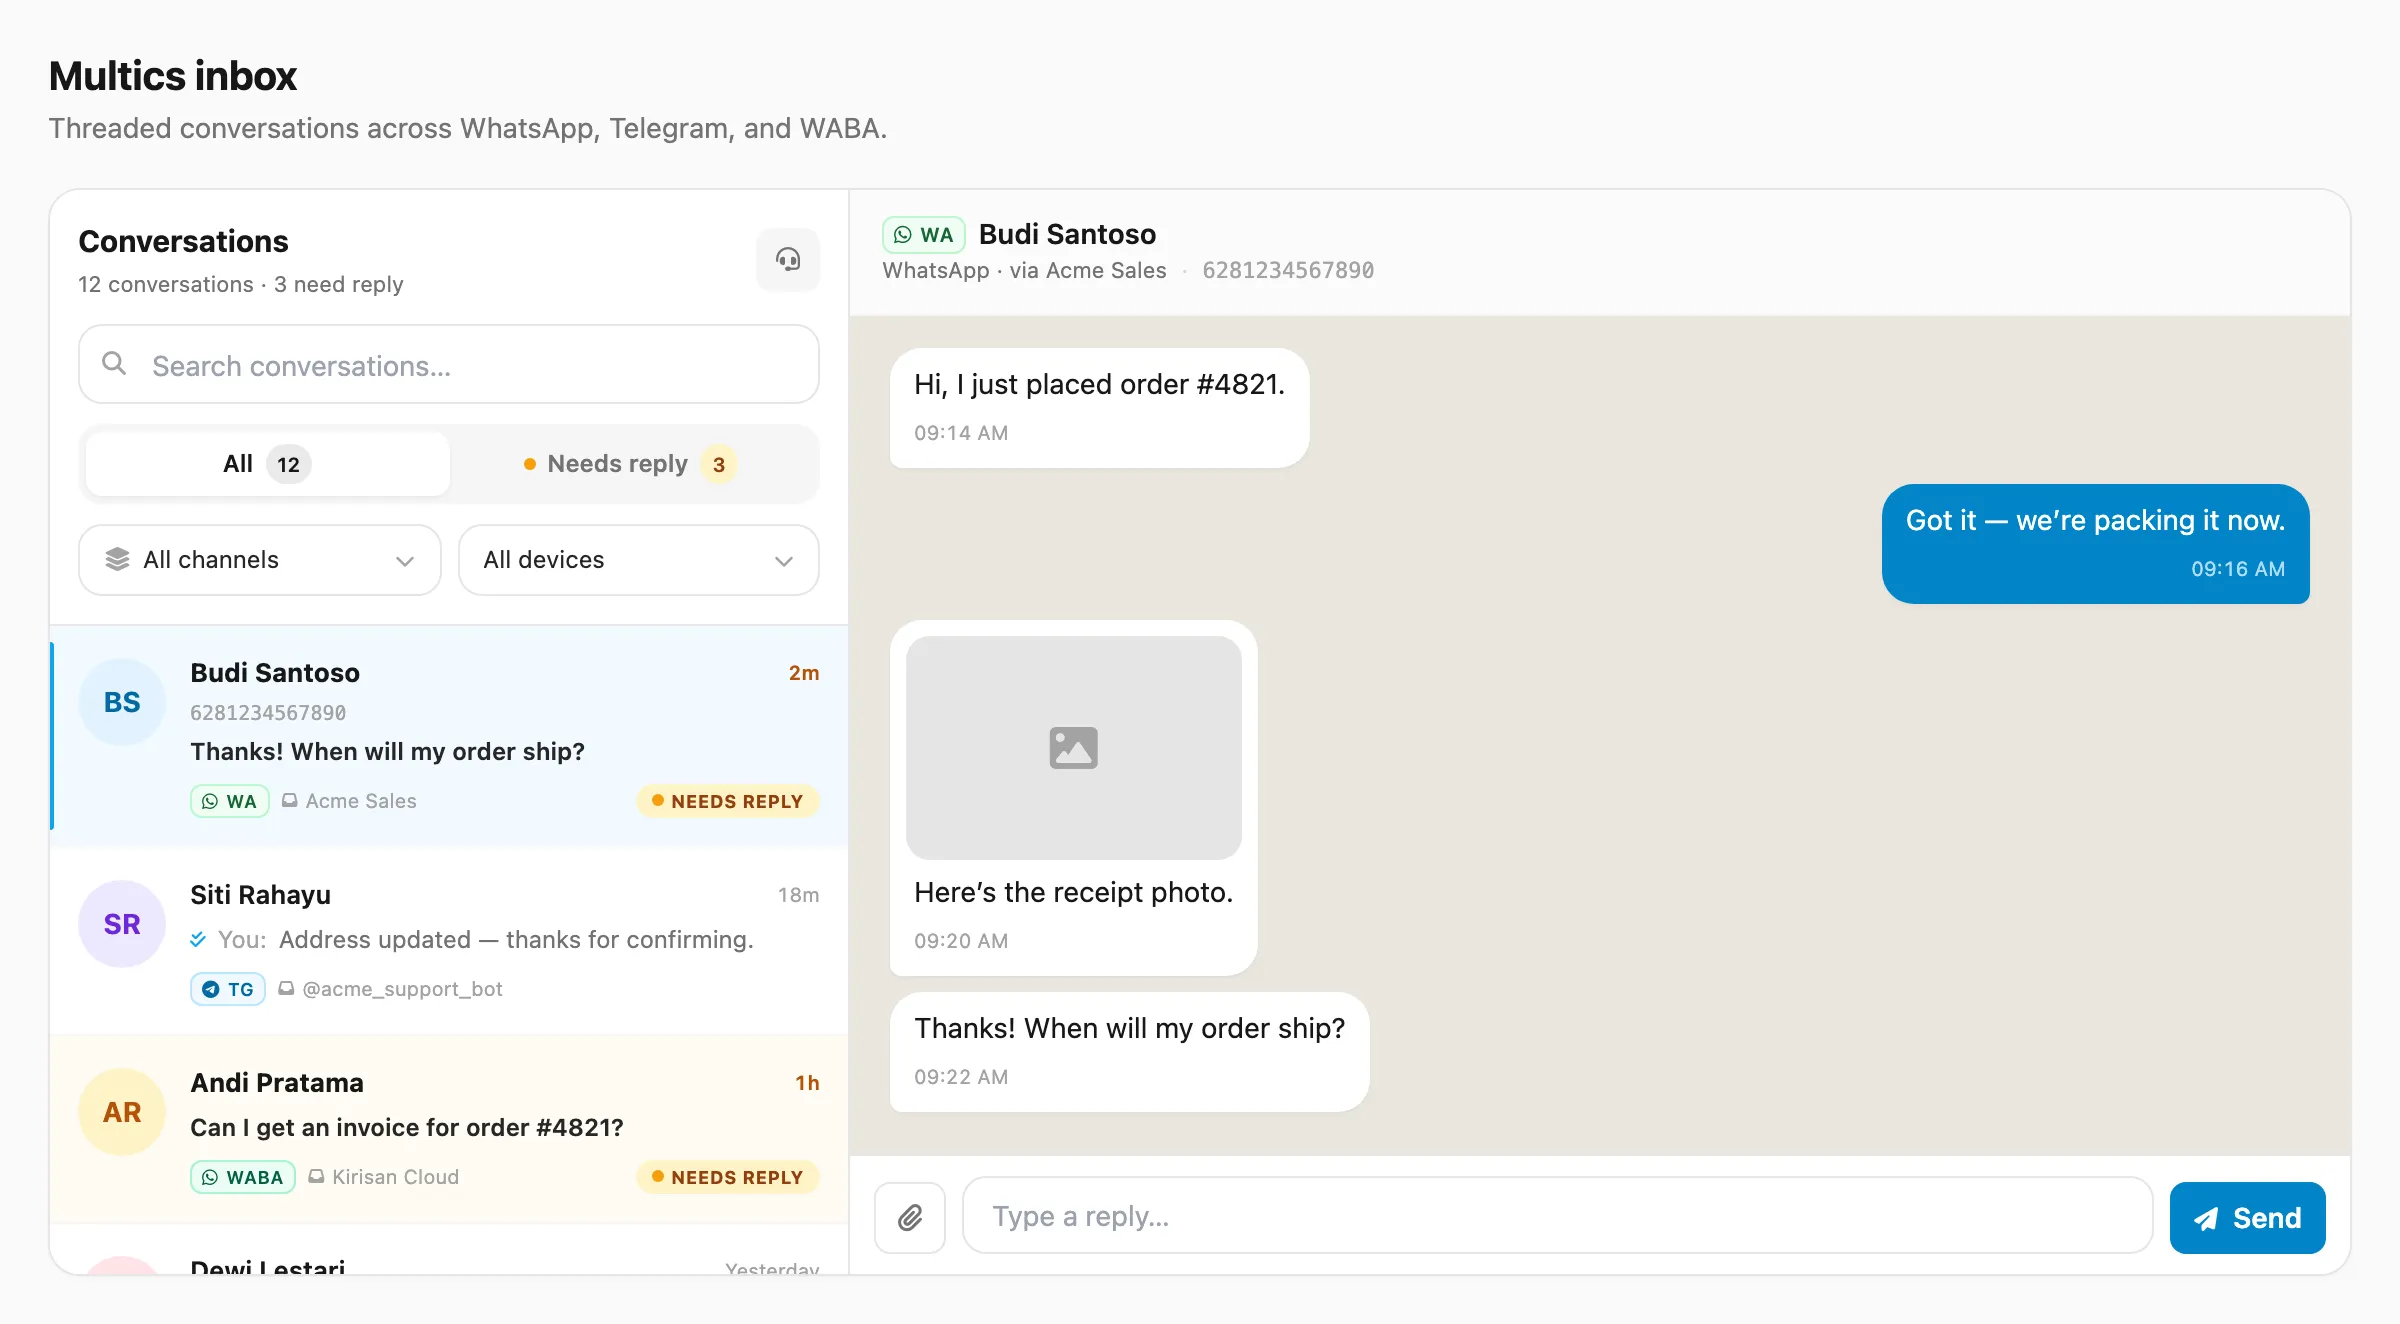Click the headset support icon button
This screenshot has height=1324, width=2400.
pos(788,260)
